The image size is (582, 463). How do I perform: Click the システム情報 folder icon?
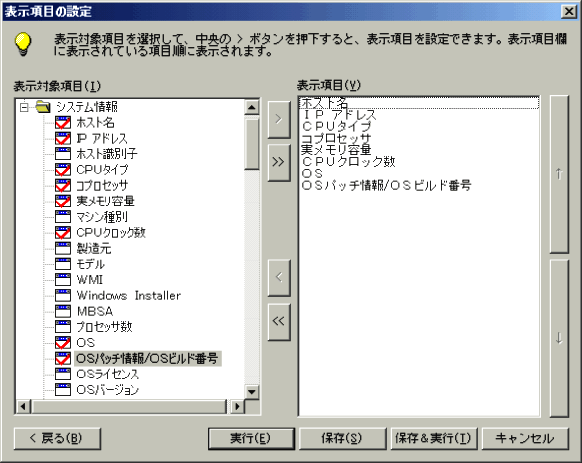(x=43, y=107)
